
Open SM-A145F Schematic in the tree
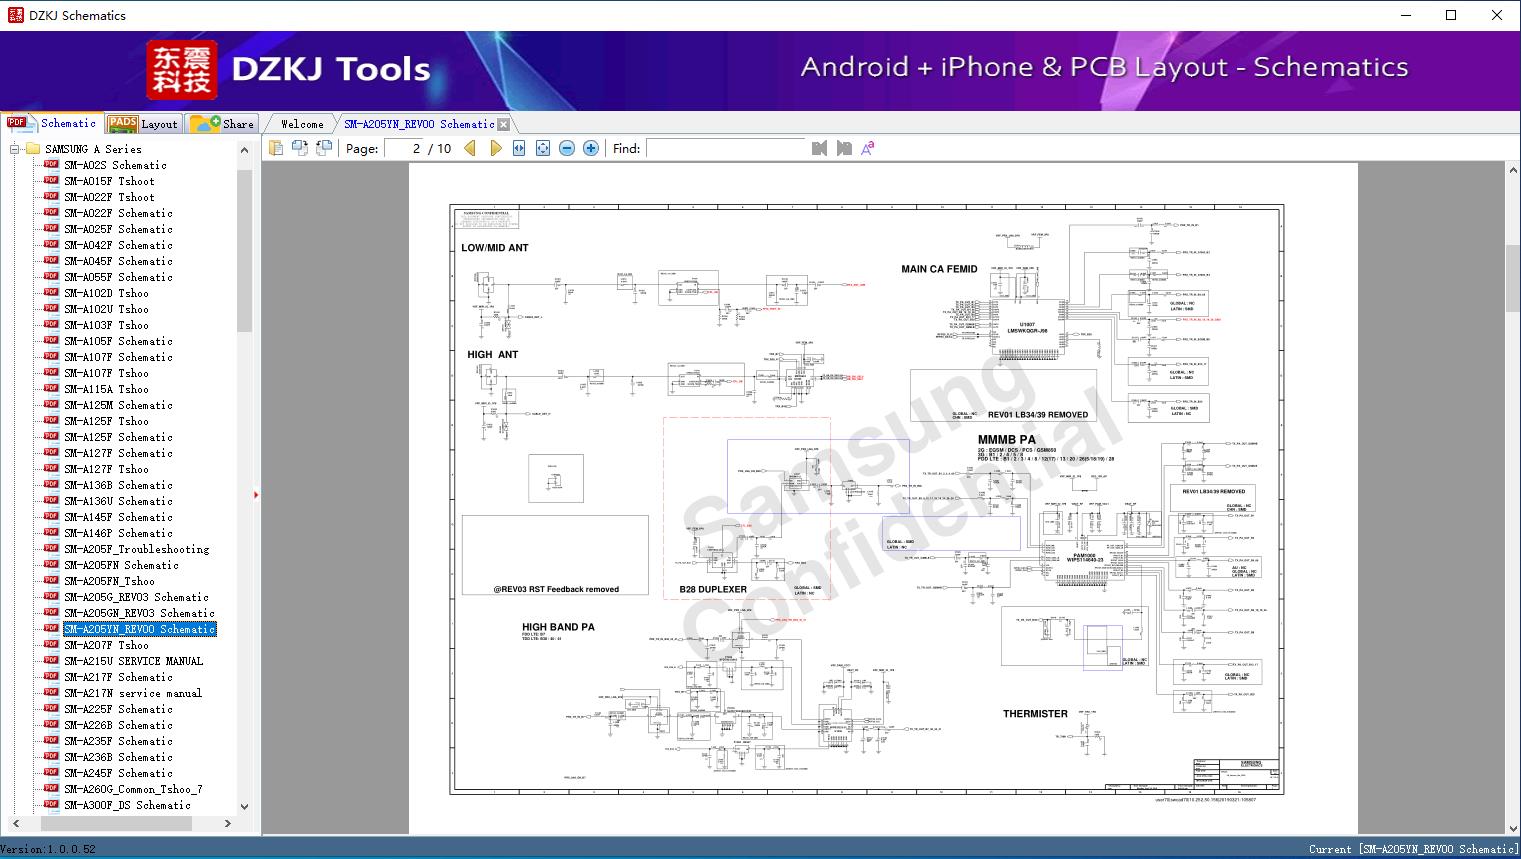(118, 517)
